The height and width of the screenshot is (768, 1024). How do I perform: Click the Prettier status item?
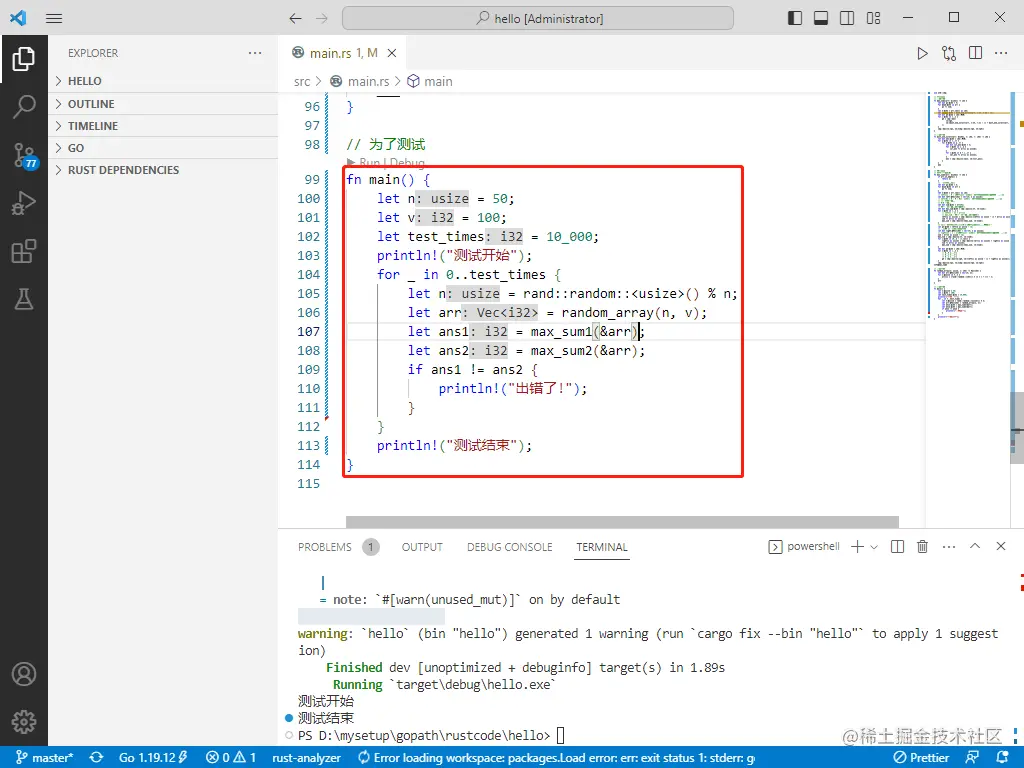(921, 758)
